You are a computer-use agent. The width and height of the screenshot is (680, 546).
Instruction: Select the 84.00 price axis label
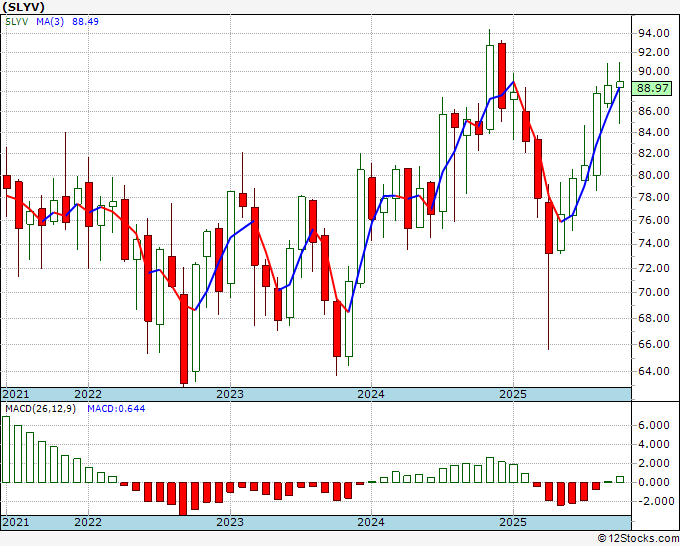tap(653, 132)
